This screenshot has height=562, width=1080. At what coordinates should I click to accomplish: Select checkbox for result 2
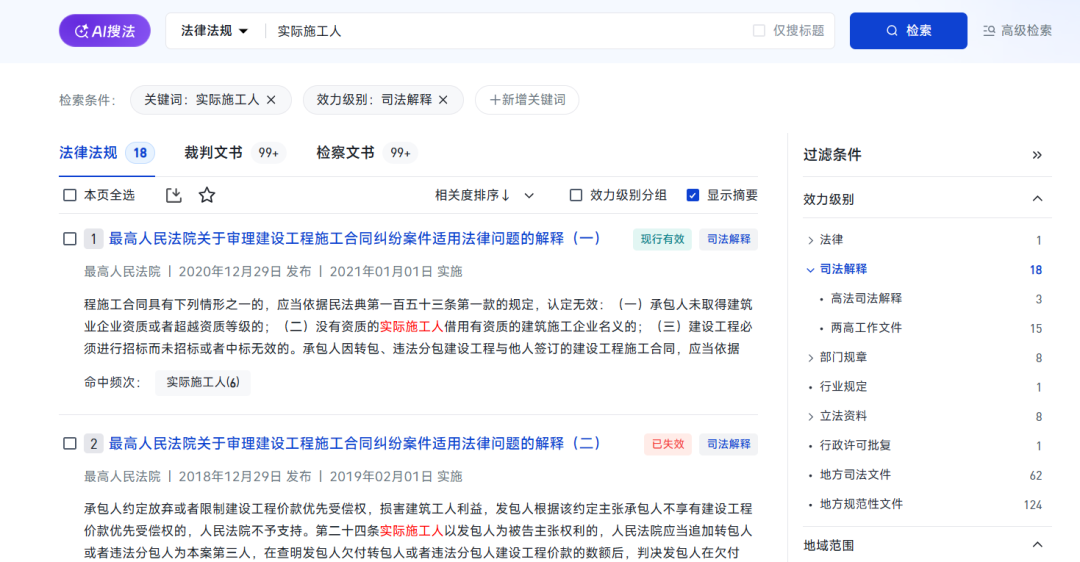70,444
